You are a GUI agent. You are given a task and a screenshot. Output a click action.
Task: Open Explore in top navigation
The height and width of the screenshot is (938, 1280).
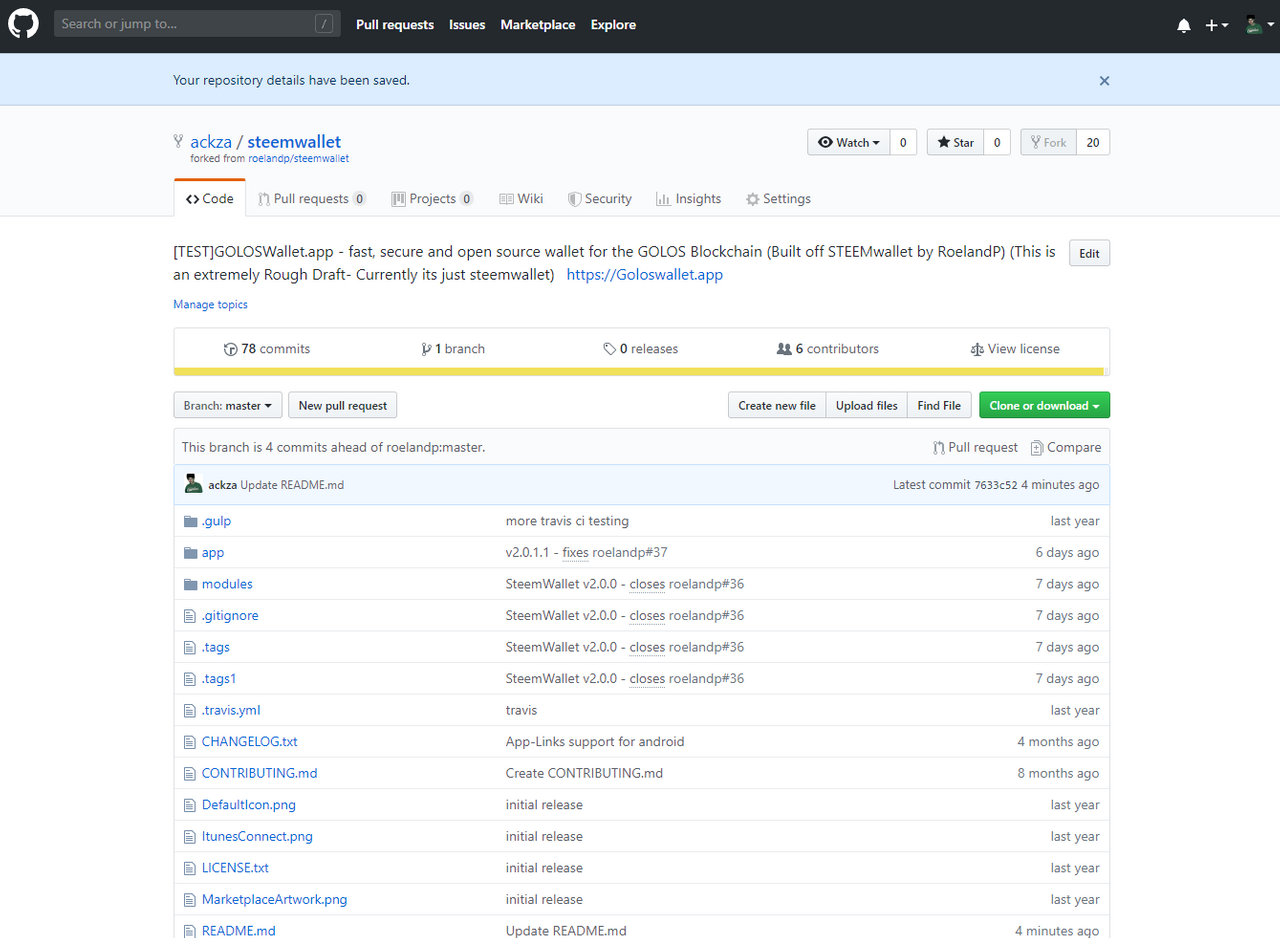pyautogui.click(x=613, y=24)
